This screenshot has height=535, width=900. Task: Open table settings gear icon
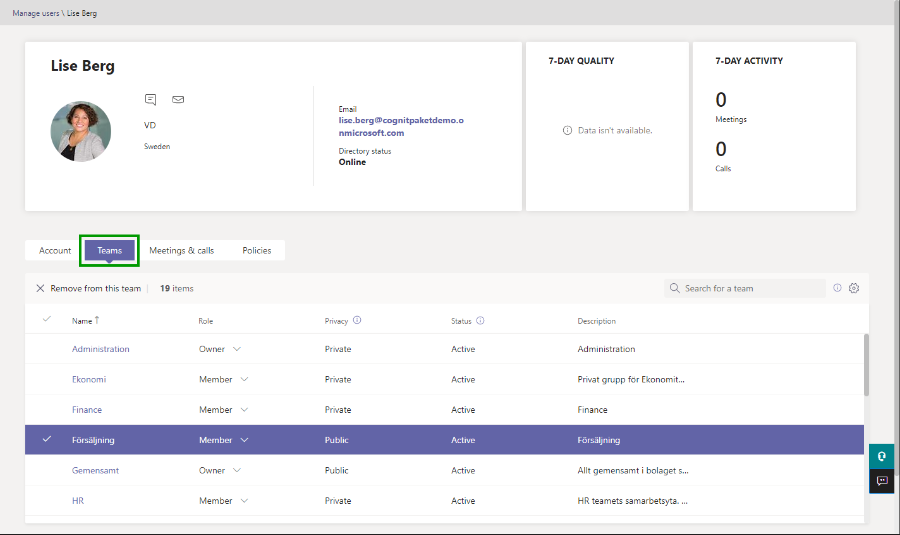(854, 288)
